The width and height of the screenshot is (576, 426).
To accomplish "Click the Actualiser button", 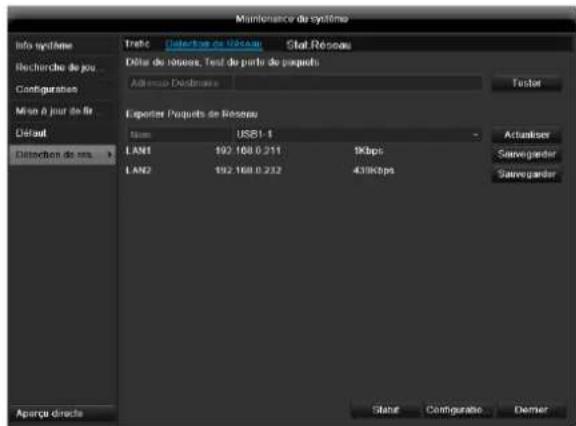I will pyautogui.click(x=526, y=135).
